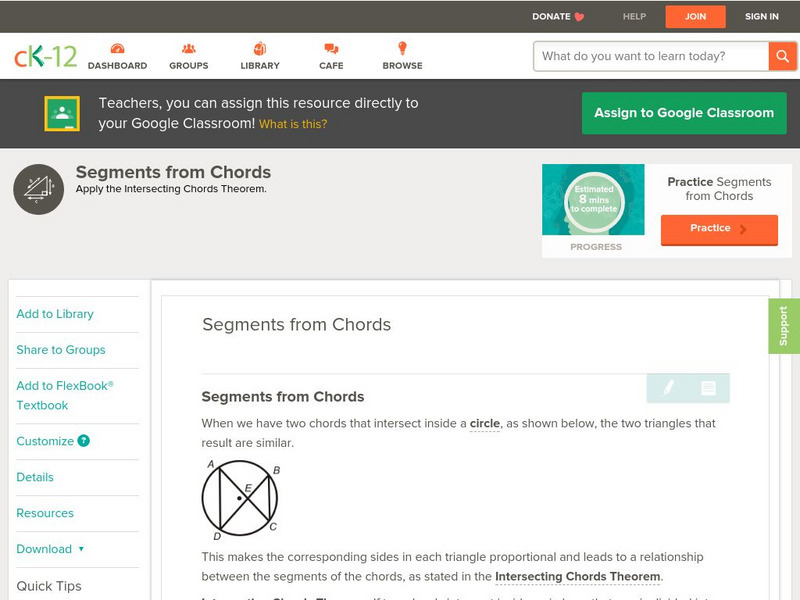Open the HELP menu item
Viewport: 800px width, 600px height.
coord(632,16)
